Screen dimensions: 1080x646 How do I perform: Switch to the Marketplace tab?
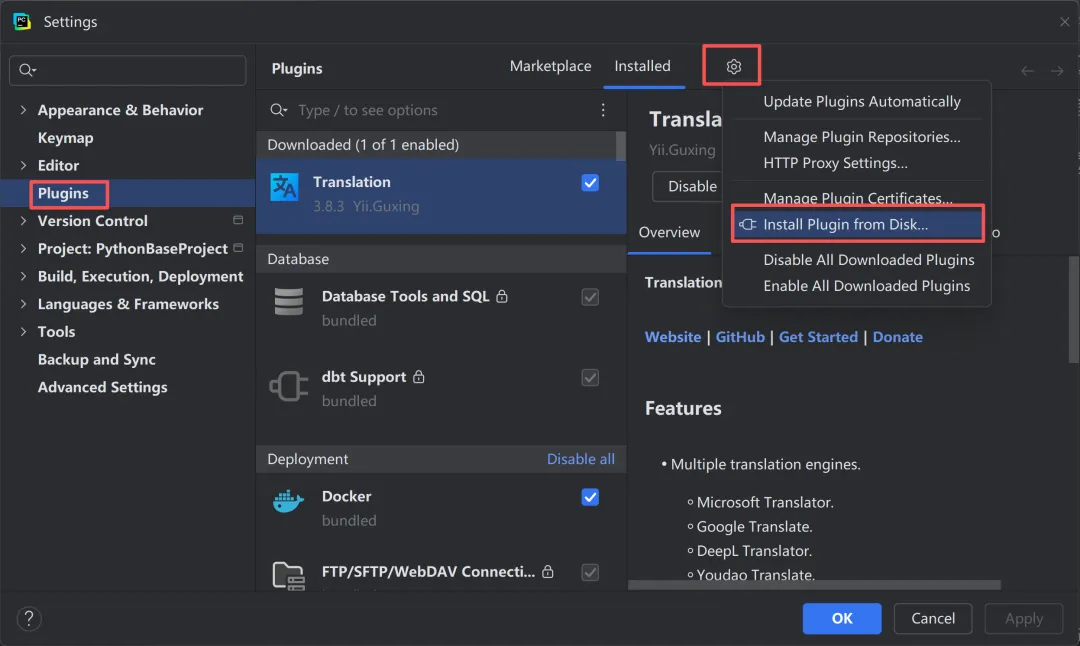tap(550, 66)
